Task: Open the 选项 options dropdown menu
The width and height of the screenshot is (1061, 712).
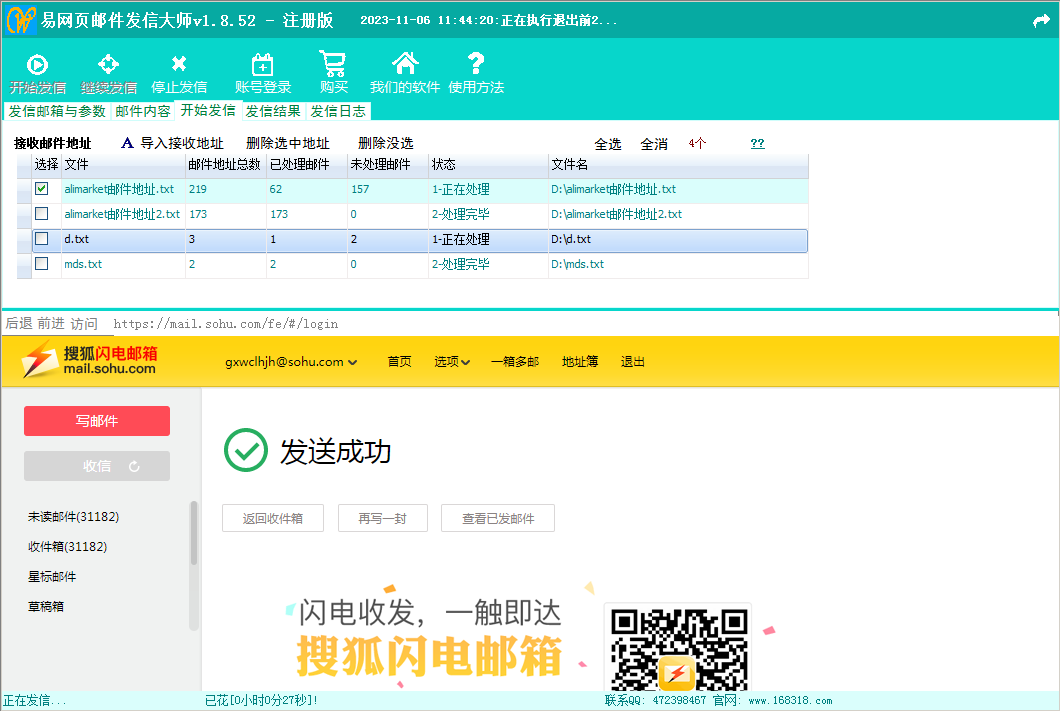Action: click(x=452, y=362)
